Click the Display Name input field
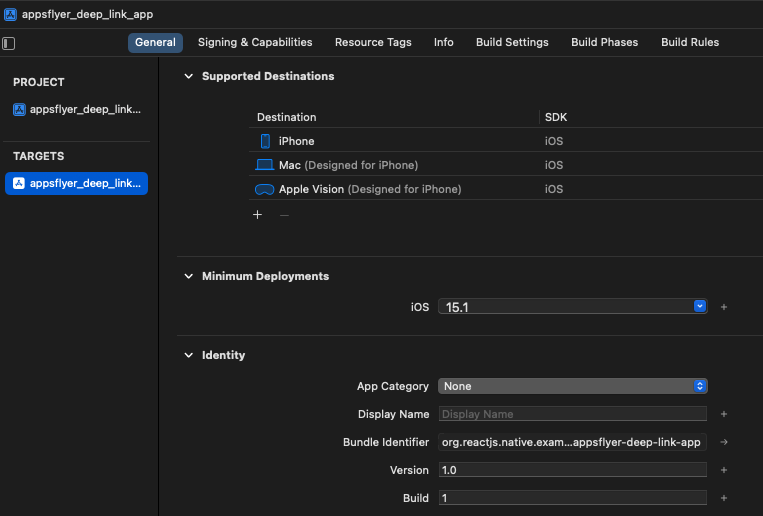The width and height of the screenshot is (763, 516). pos(572,414)
